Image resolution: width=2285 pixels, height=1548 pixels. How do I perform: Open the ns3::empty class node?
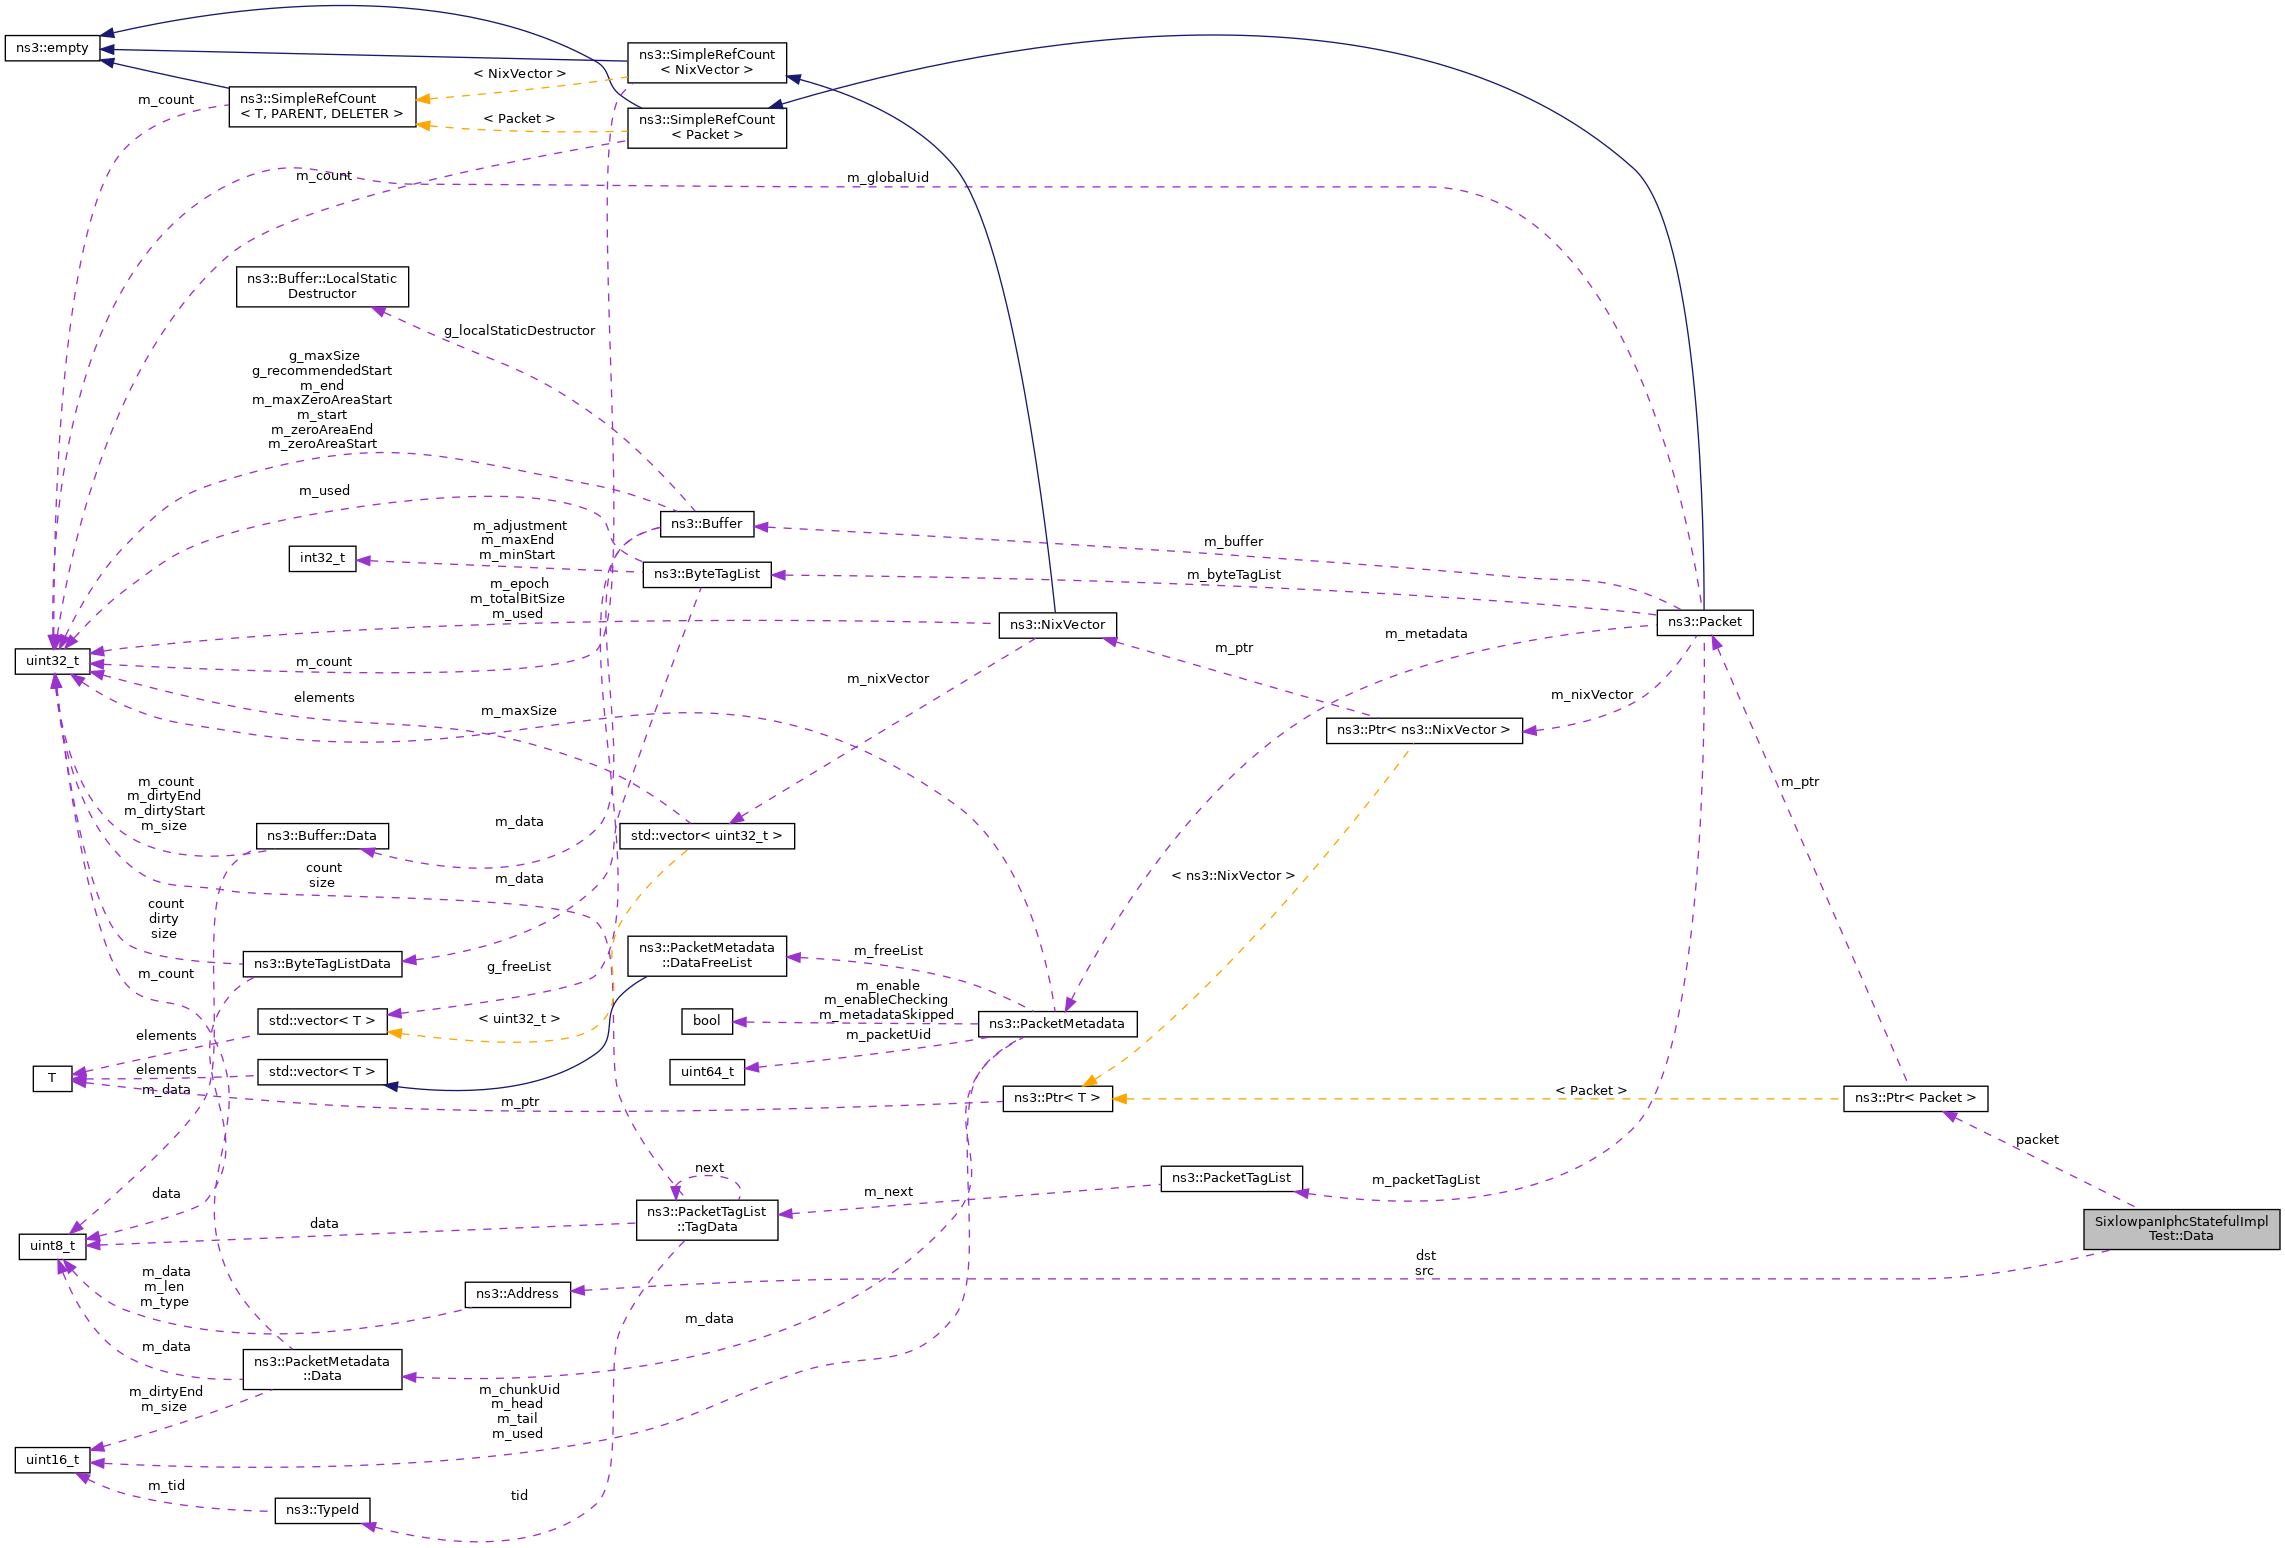pyautogui.click(x=52, y=48)
